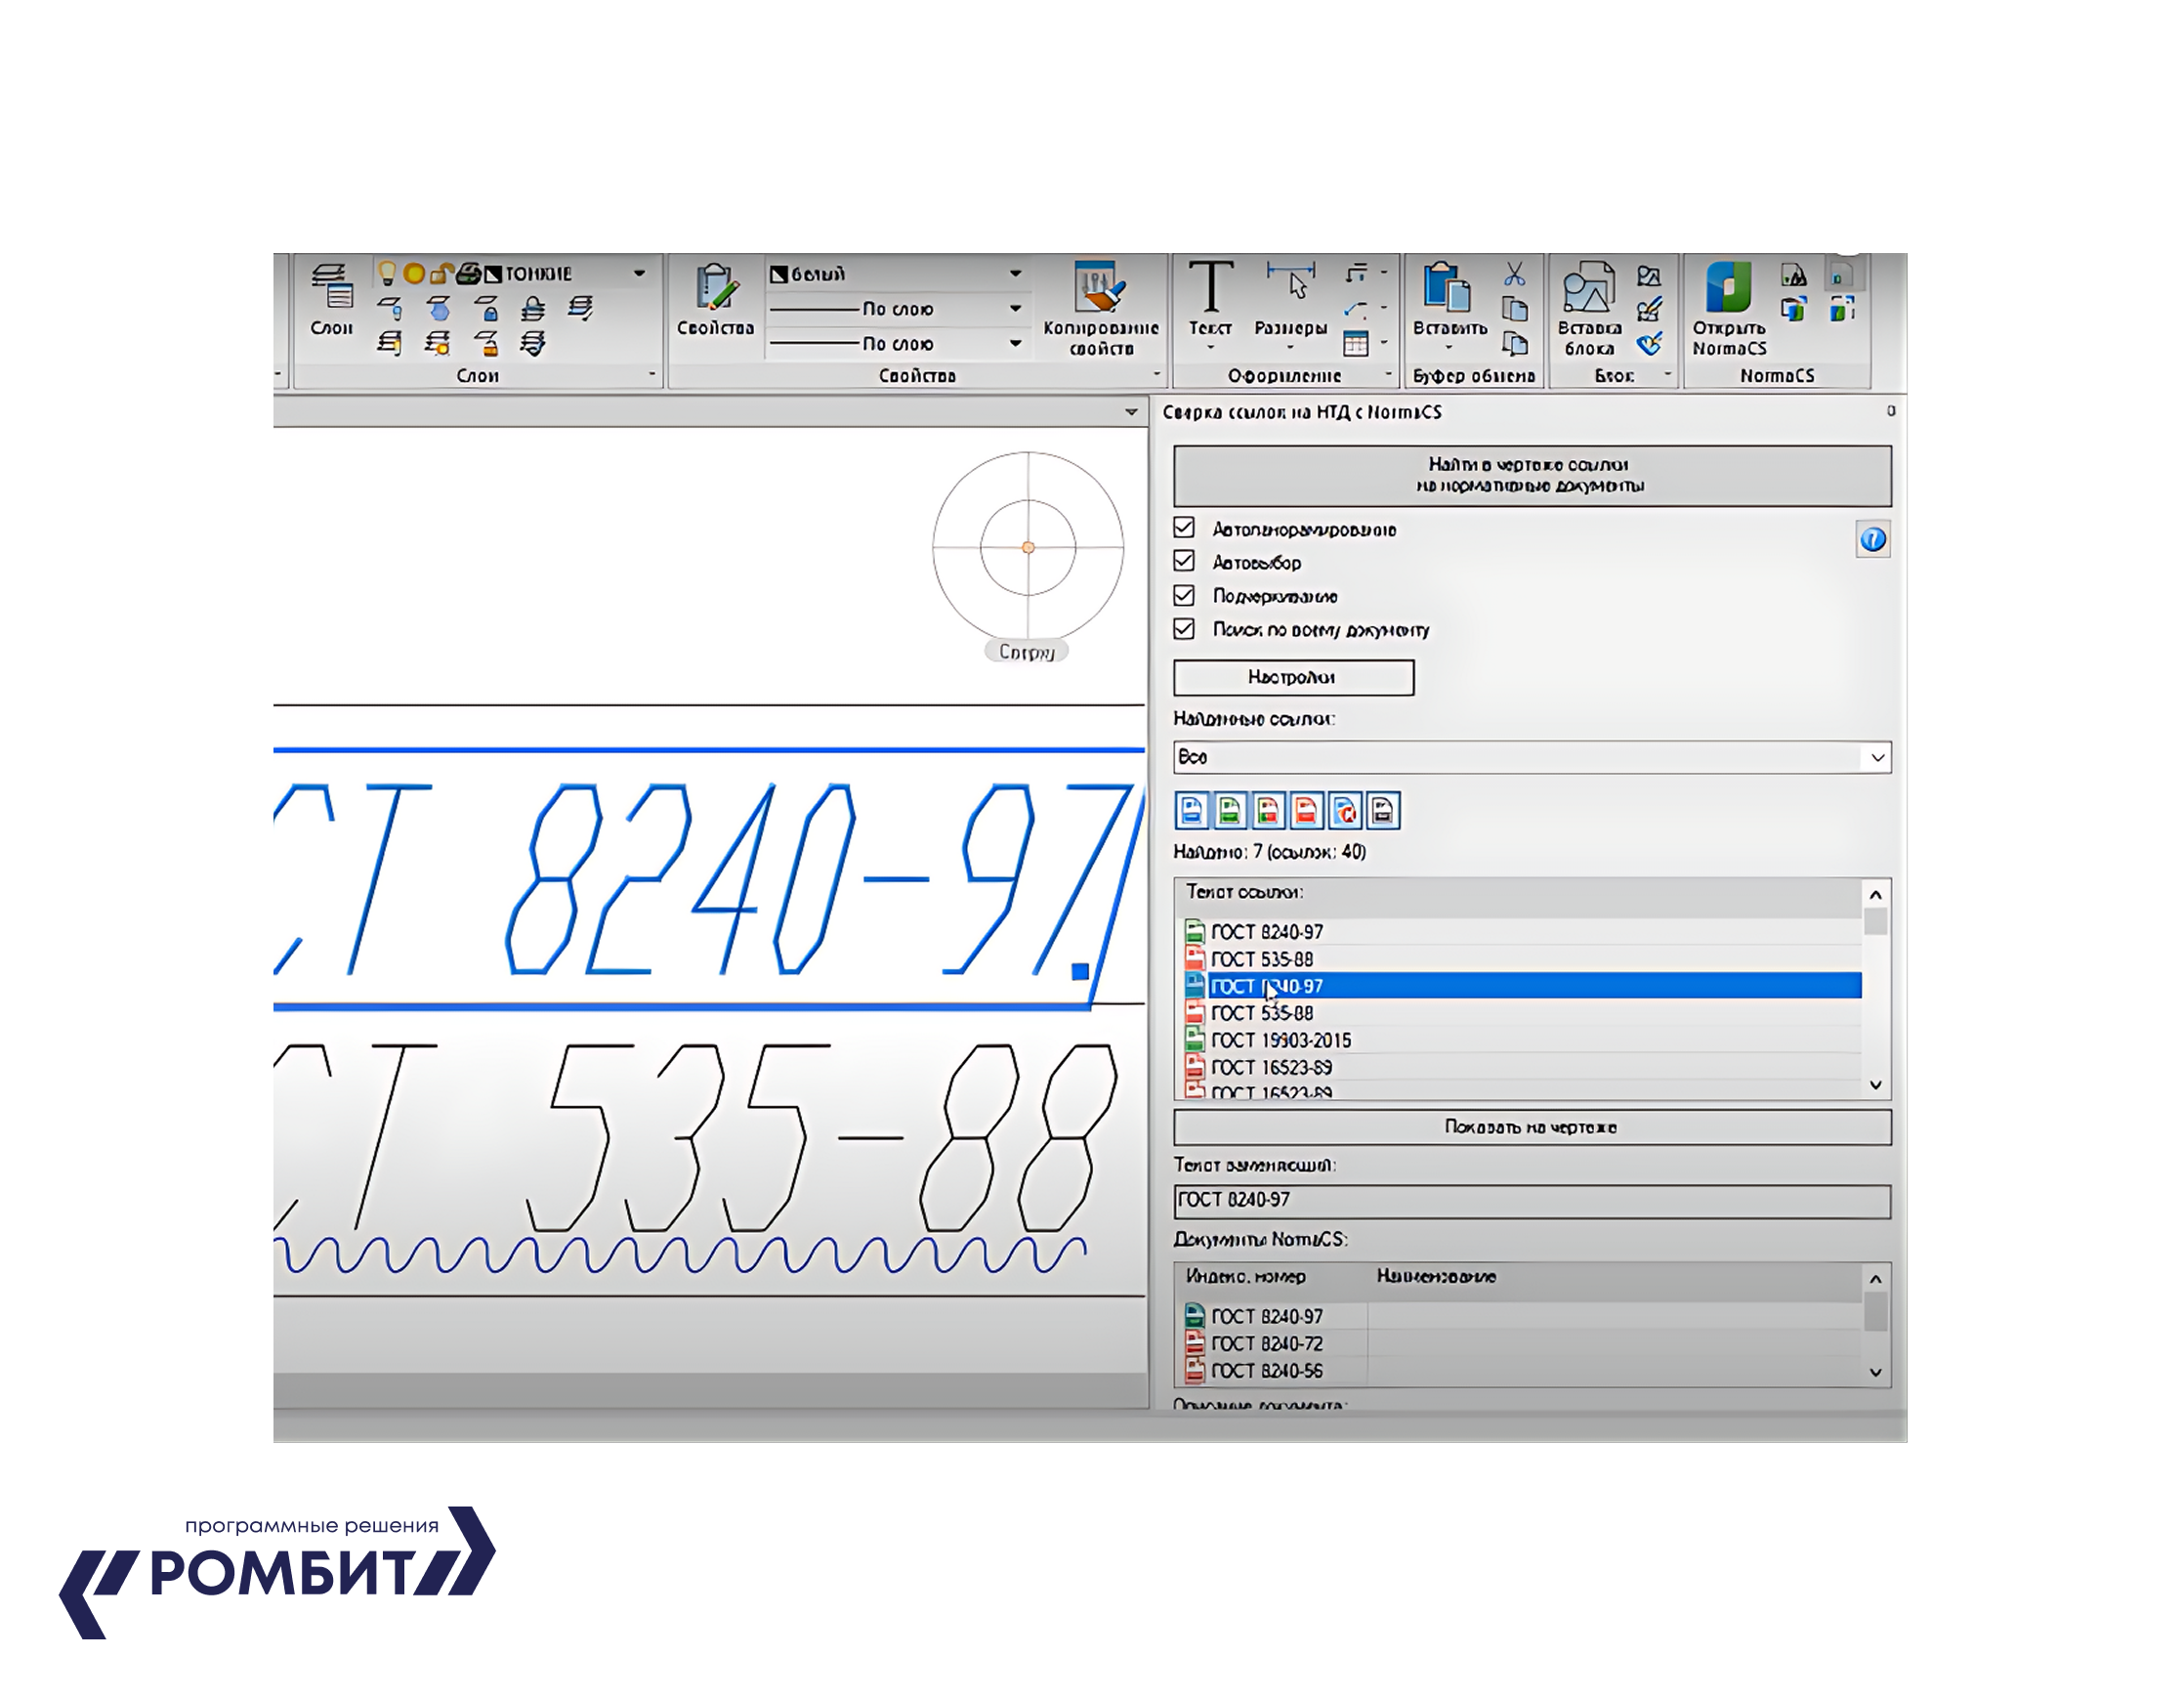Image resolution: width=2184 pixels, height=1698 pixels.
Task: Click the Слои layers icon
Action: [x=331, y=287]
